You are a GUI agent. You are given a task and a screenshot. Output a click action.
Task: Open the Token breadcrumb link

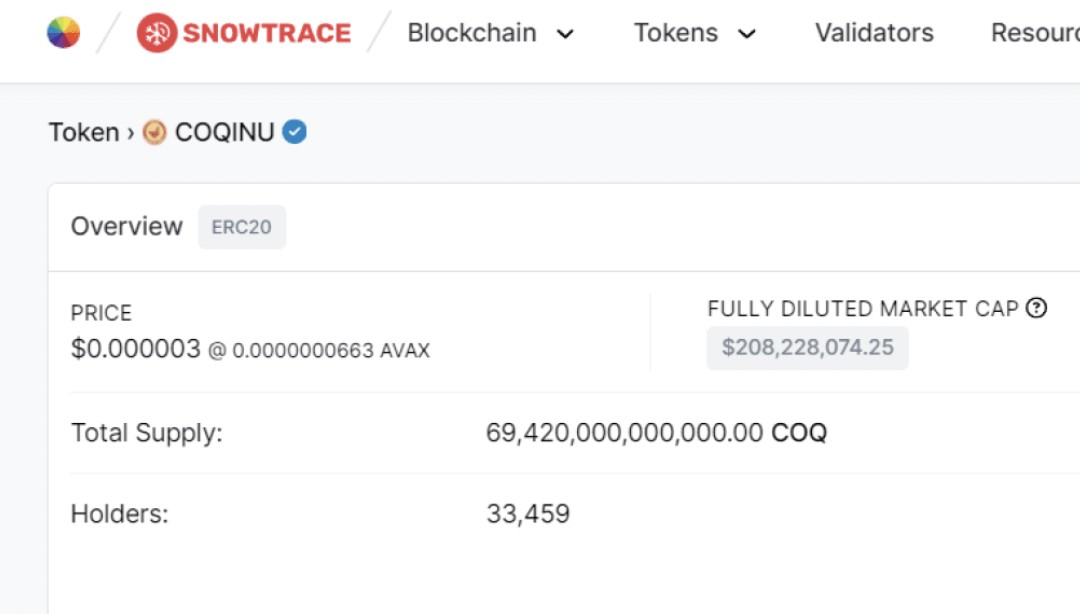[x=84, y=131]
